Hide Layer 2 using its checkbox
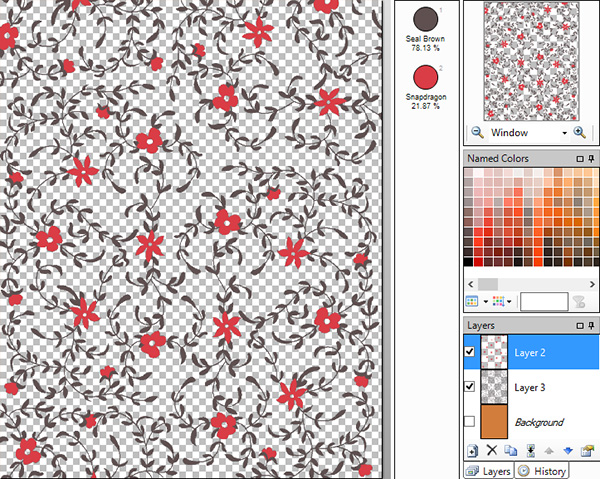The width and height of the screenshot is (600, 479). click(471, 352)
